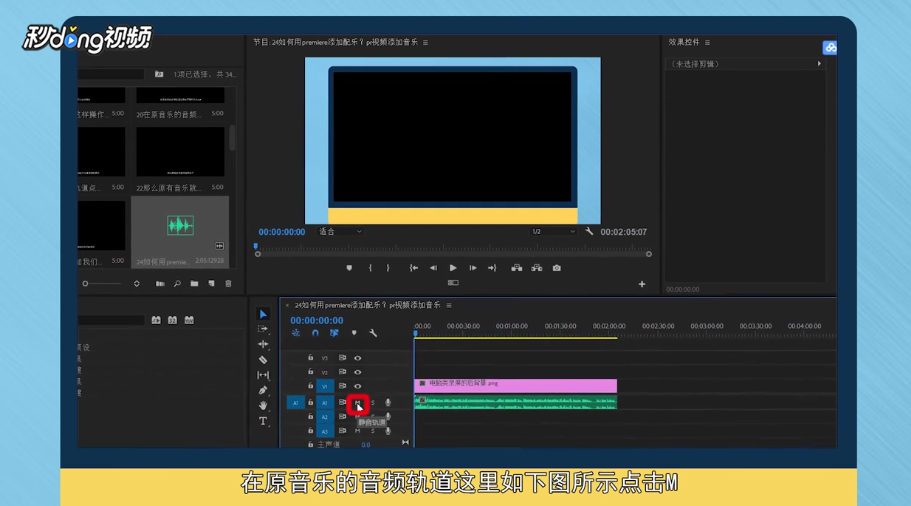Viewport: 911px width, 506px height.
Task: Select the Type tool
Action: coord(263,421)
